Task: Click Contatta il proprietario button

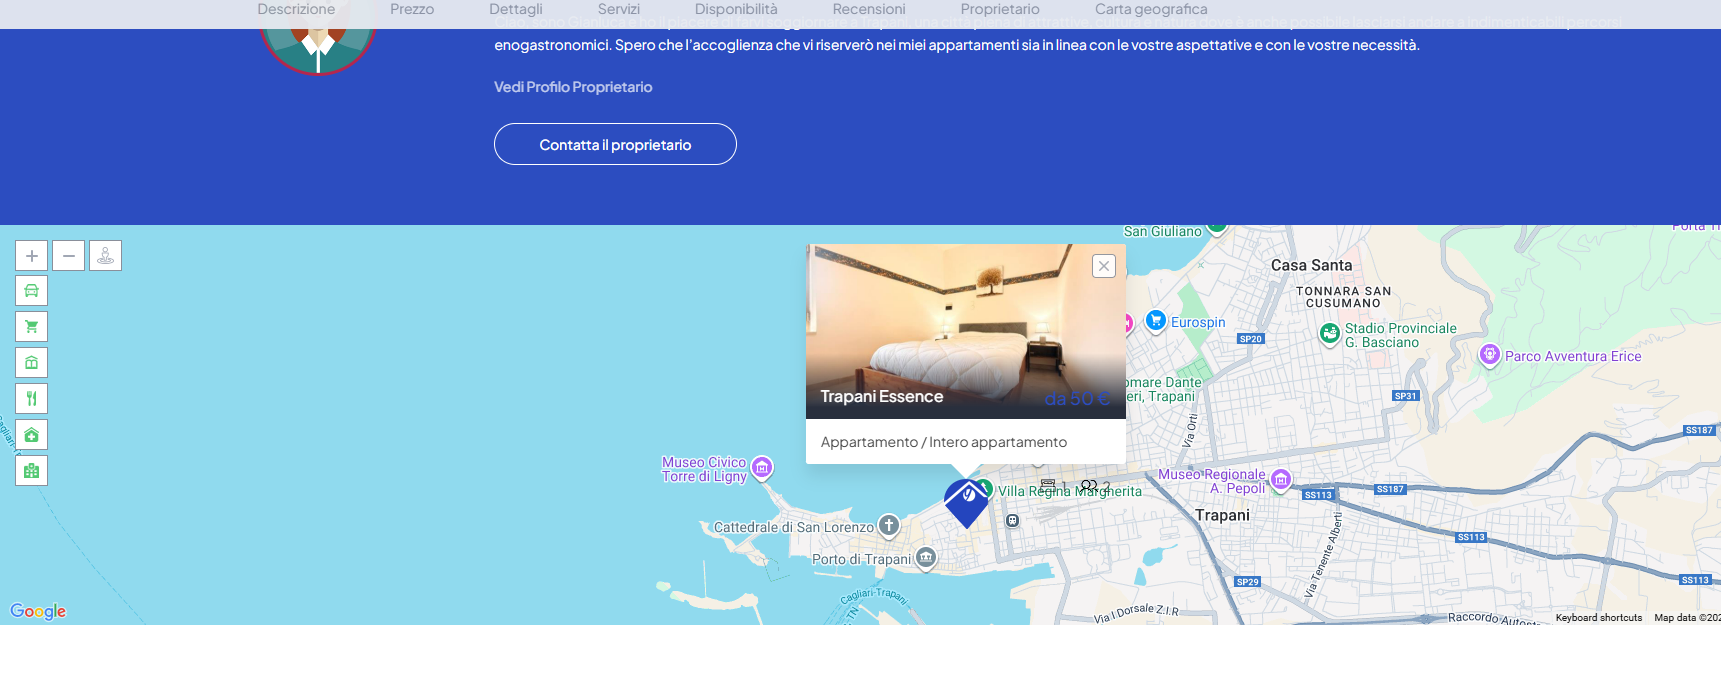Action: 615,144
